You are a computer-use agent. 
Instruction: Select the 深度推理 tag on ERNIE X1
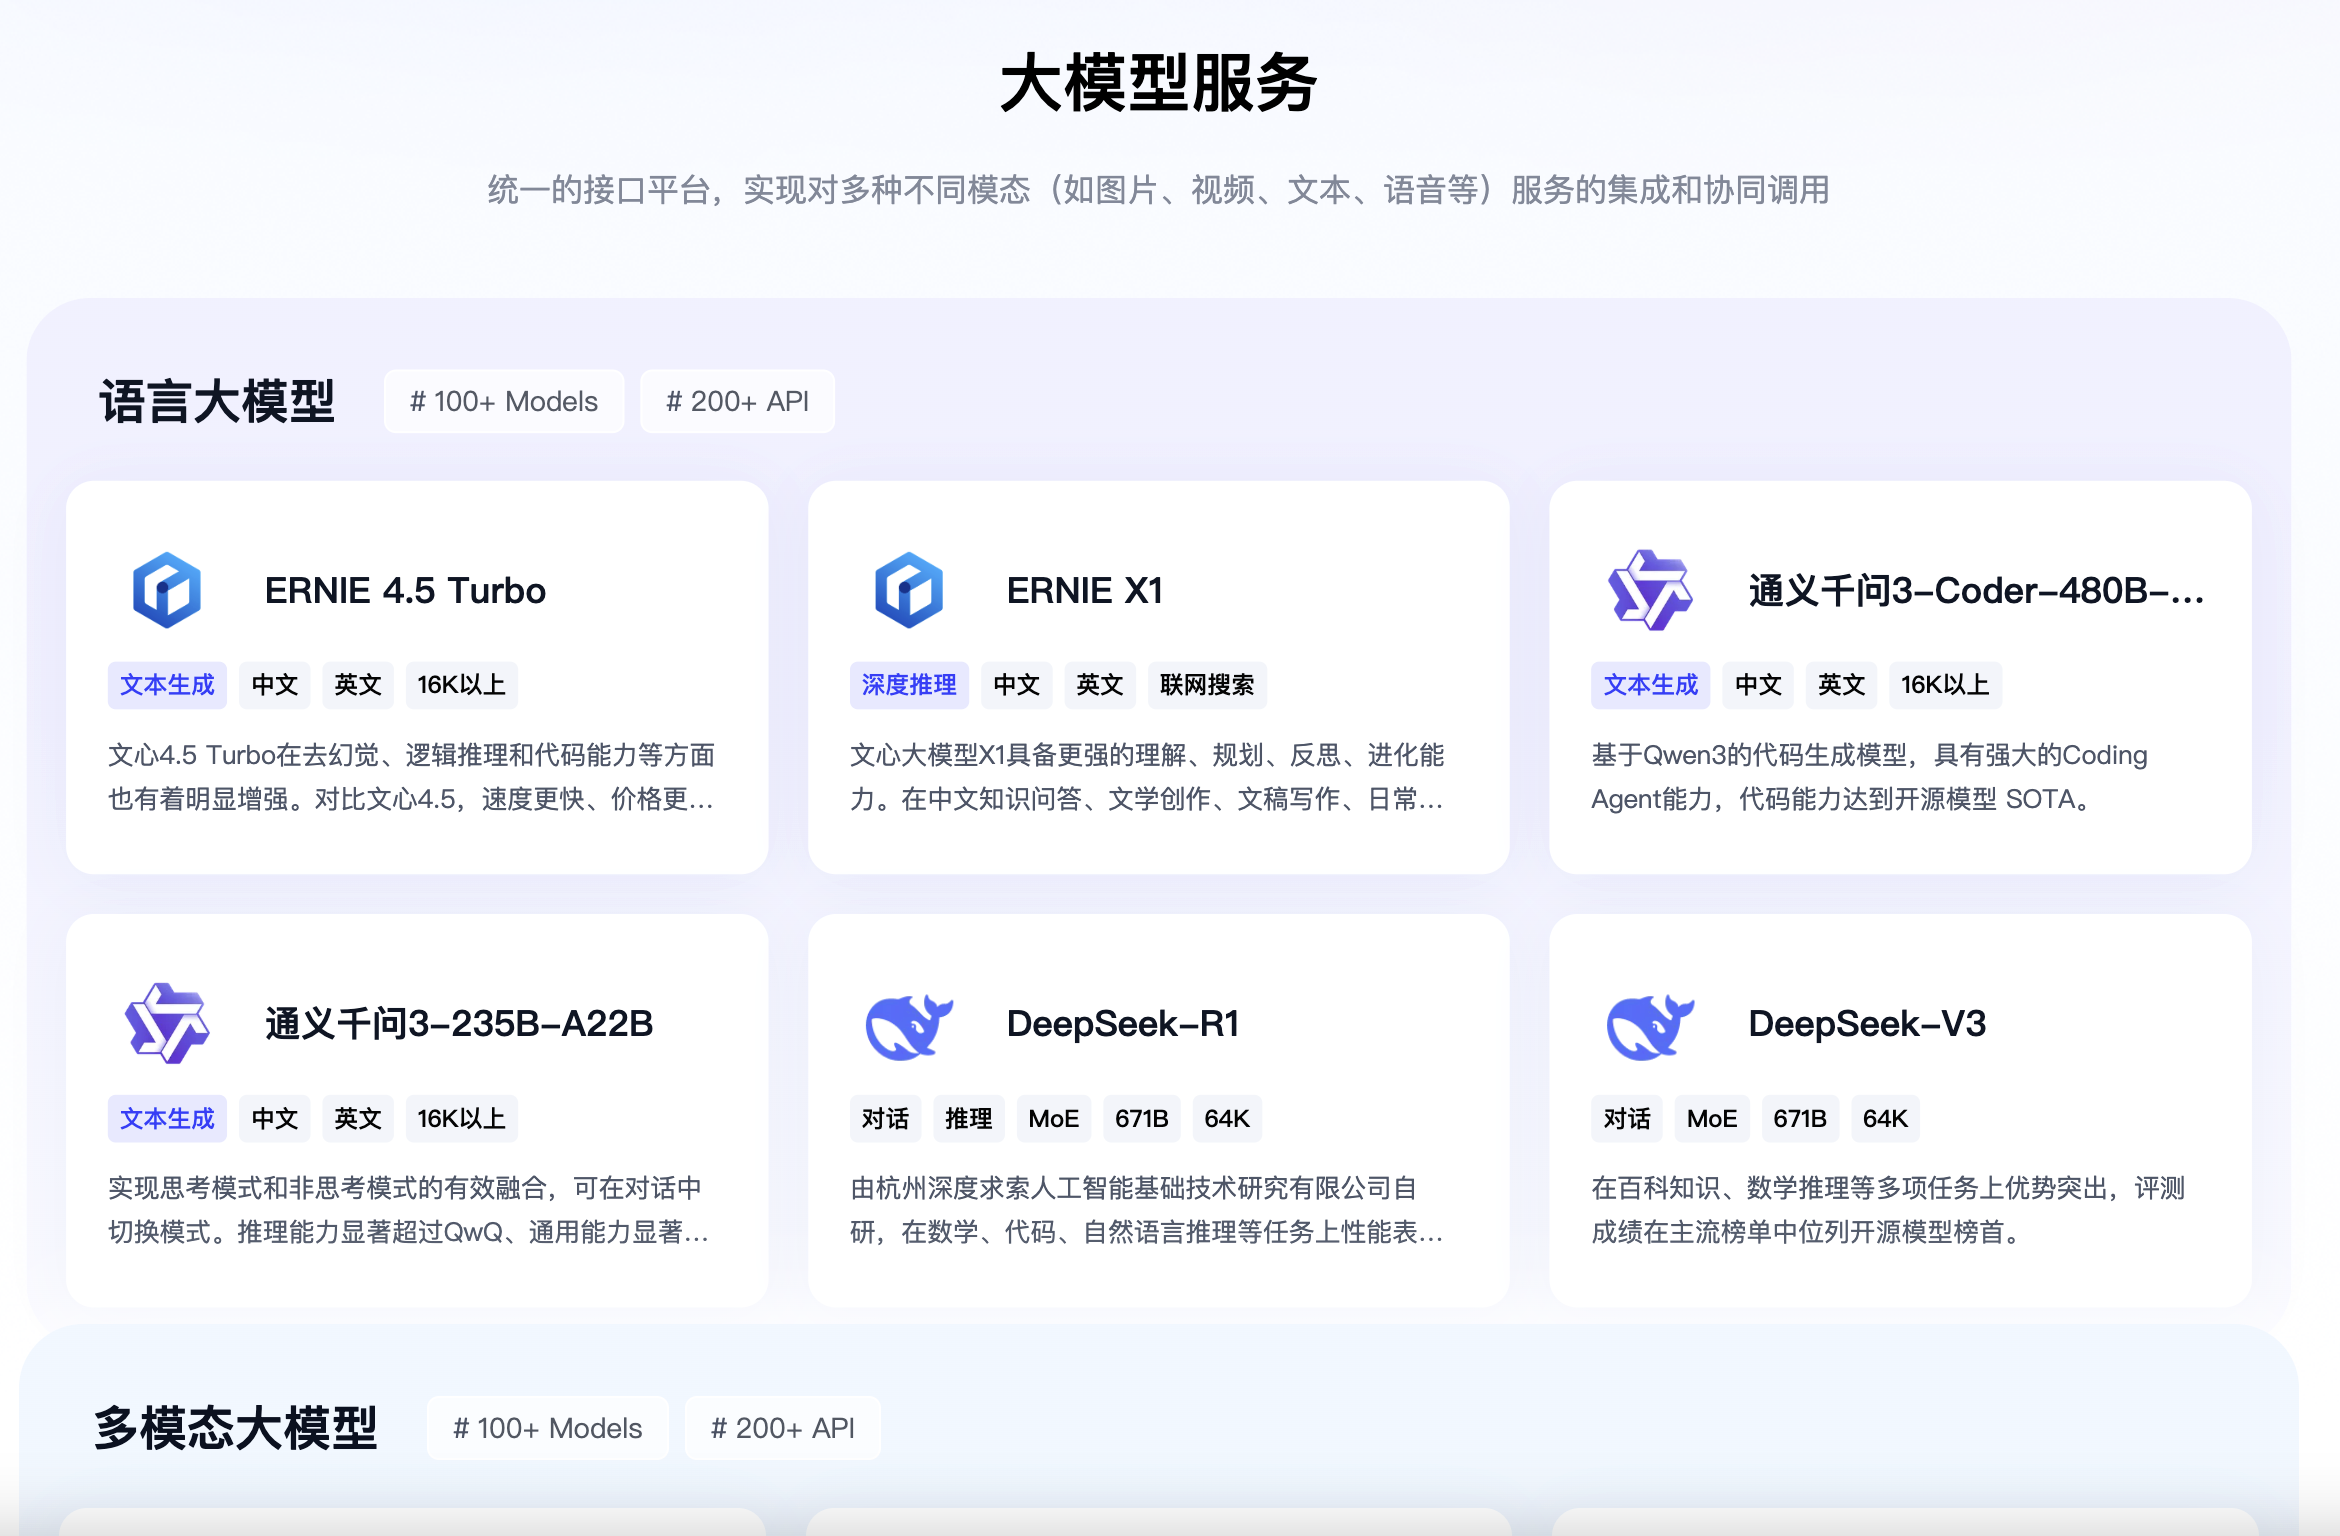tap(909, 685)
